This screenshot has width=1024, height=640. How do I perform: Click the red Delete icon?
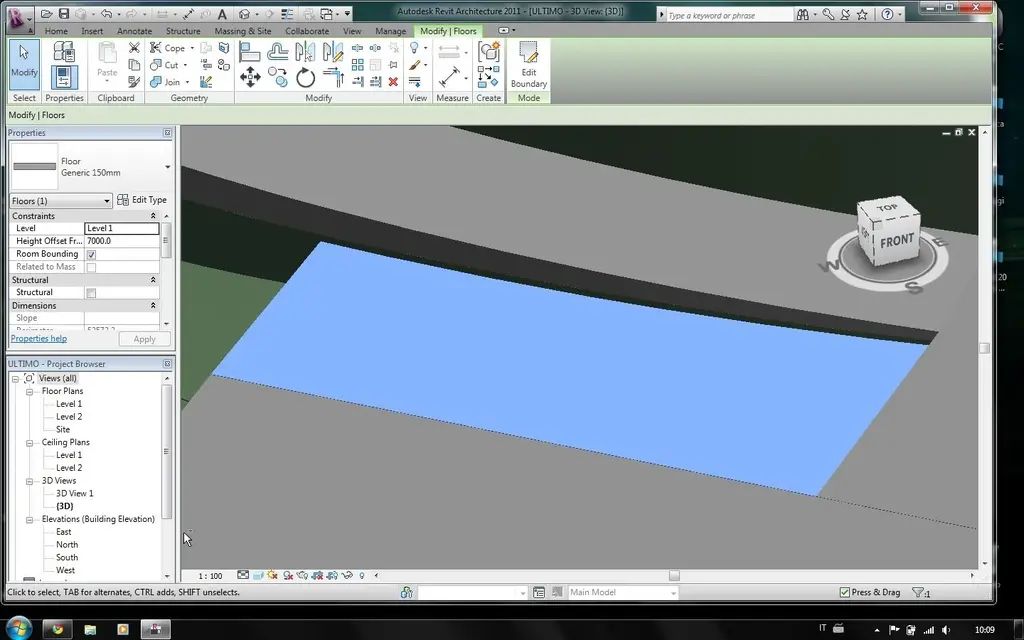(393, 82)
